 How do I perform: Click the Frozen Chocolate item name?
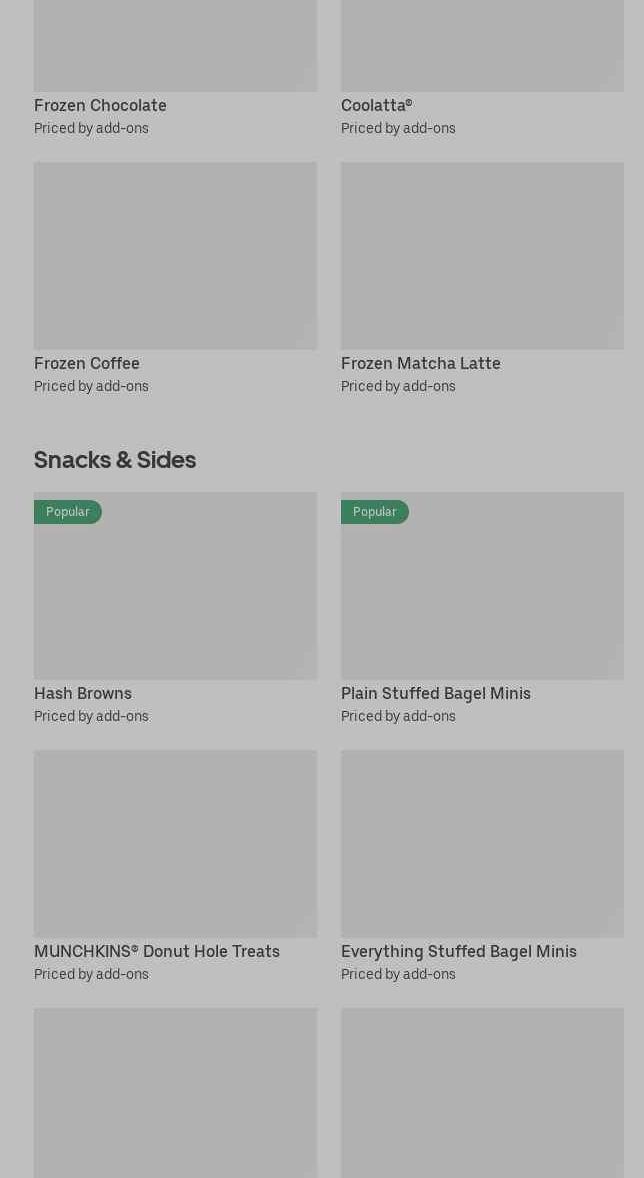tap(100, 106)
